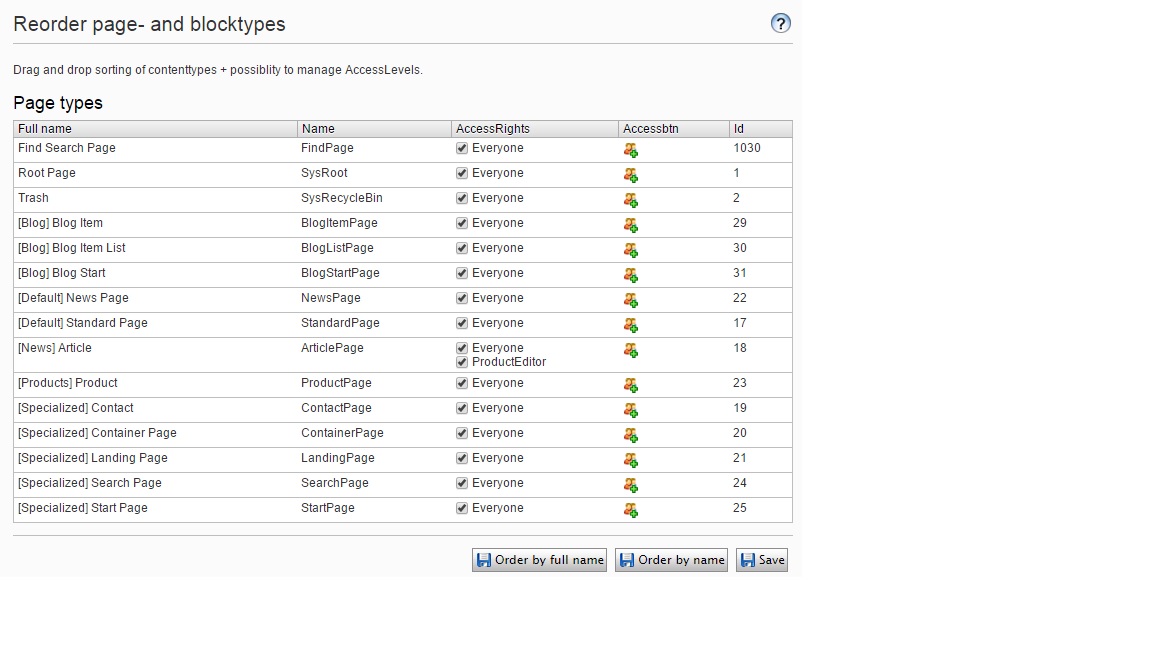Toggle Everyone checkbox for SysRecycleBin row
1152x648 pixels.
pos(462,198)
